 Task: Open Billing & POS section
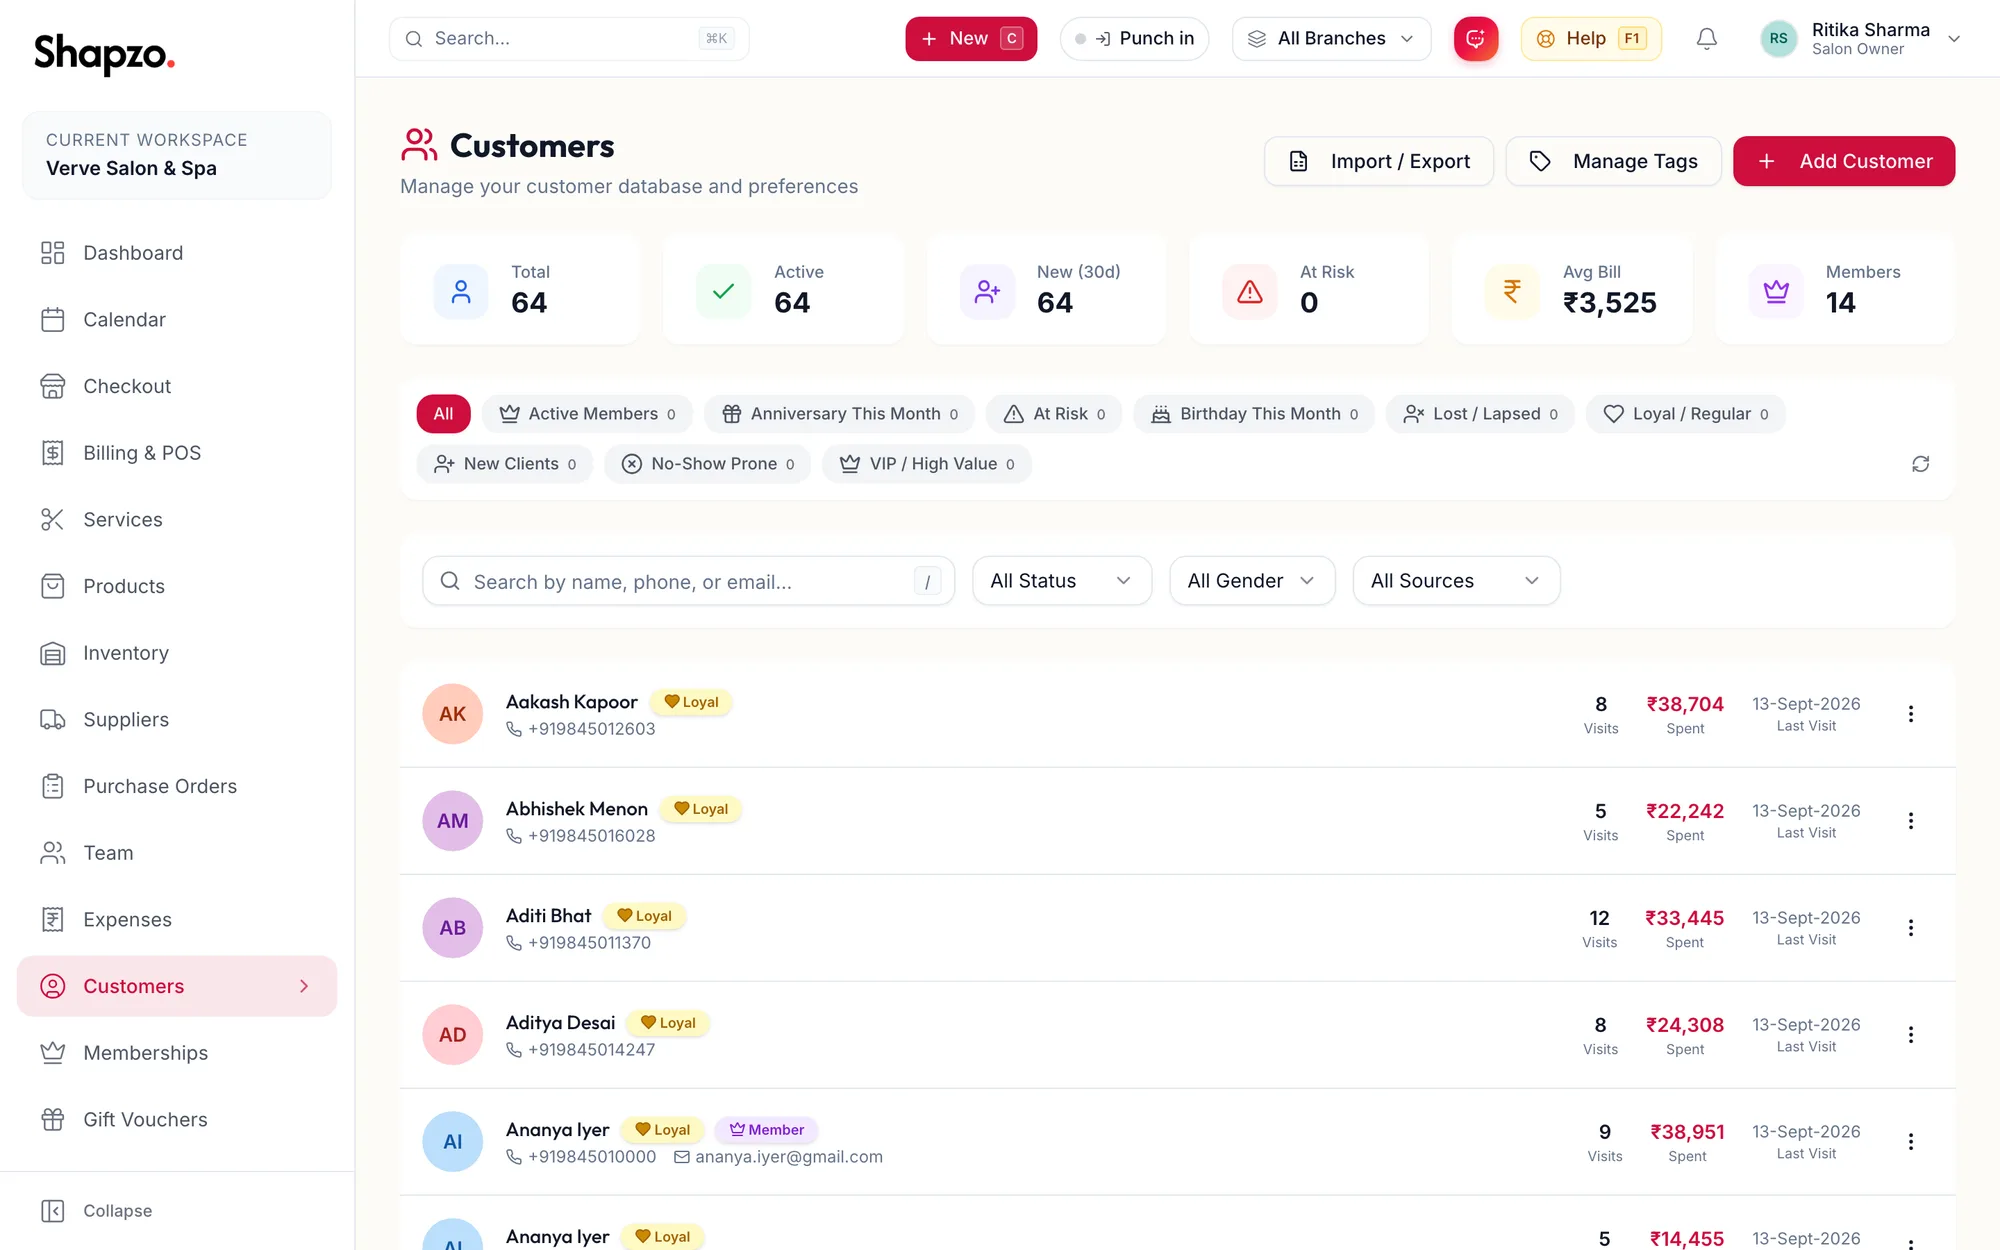coord(177,453)
